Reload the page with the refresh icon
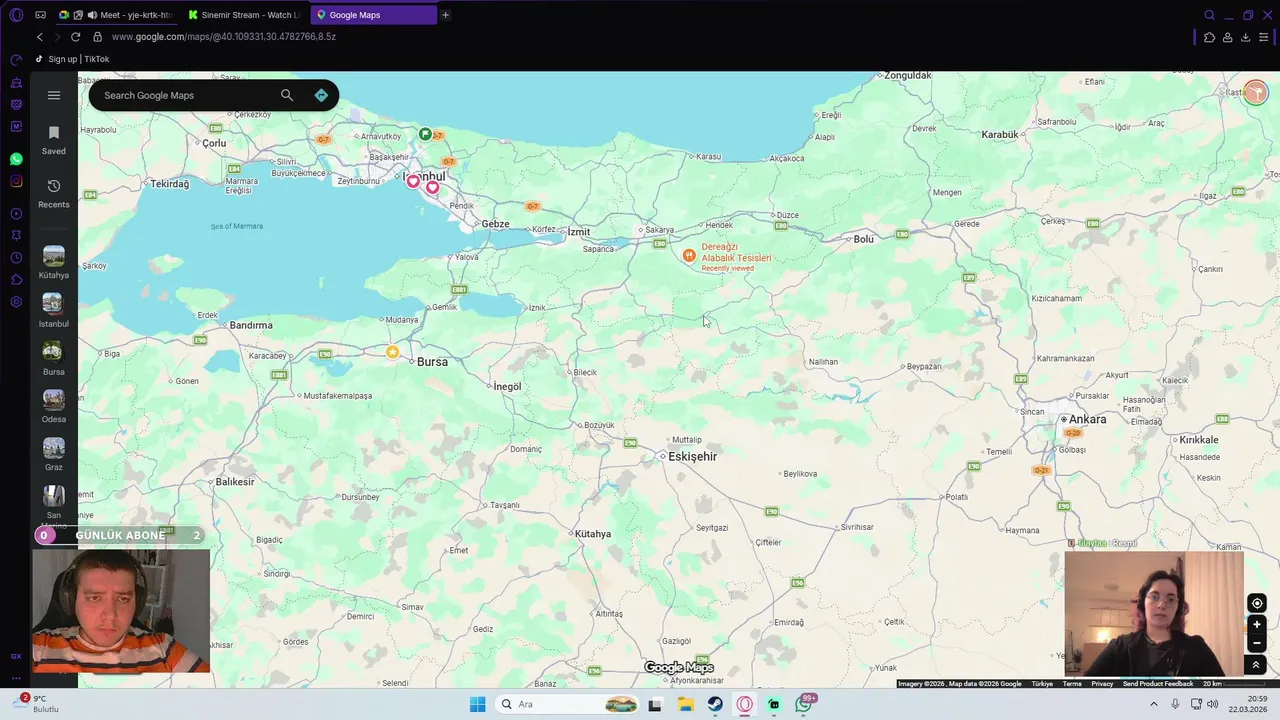The image size is (1280, 720). click(75, 37)
